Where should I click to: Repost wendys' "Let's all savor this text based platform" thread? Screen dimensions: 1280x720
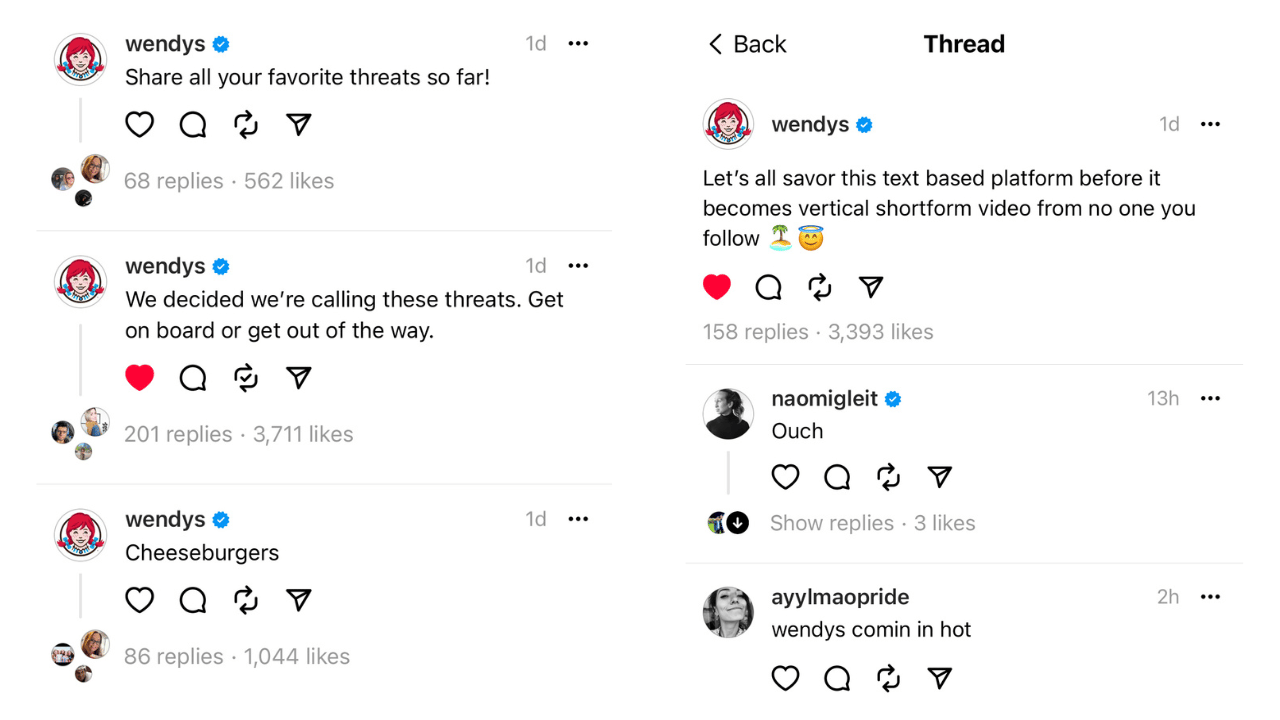(x=819, y=287)
